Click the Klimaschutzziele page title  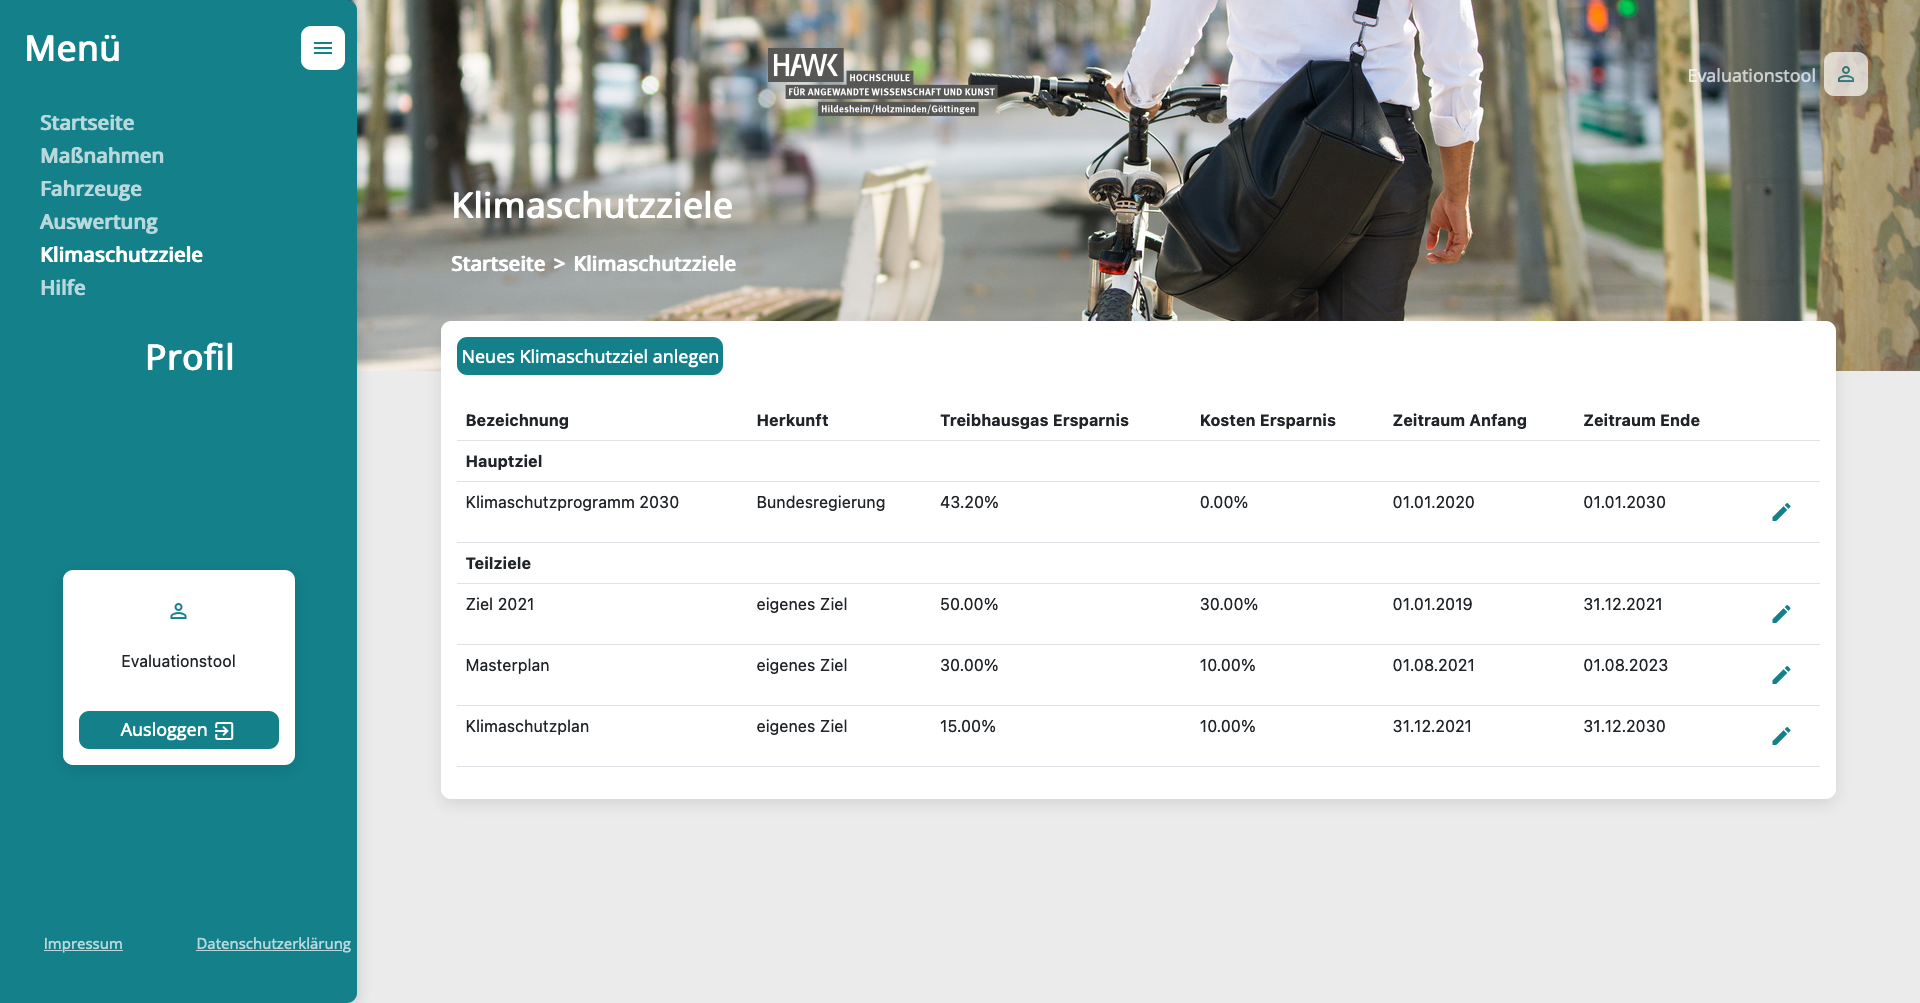pyautogui.click(x=592, y=205)
